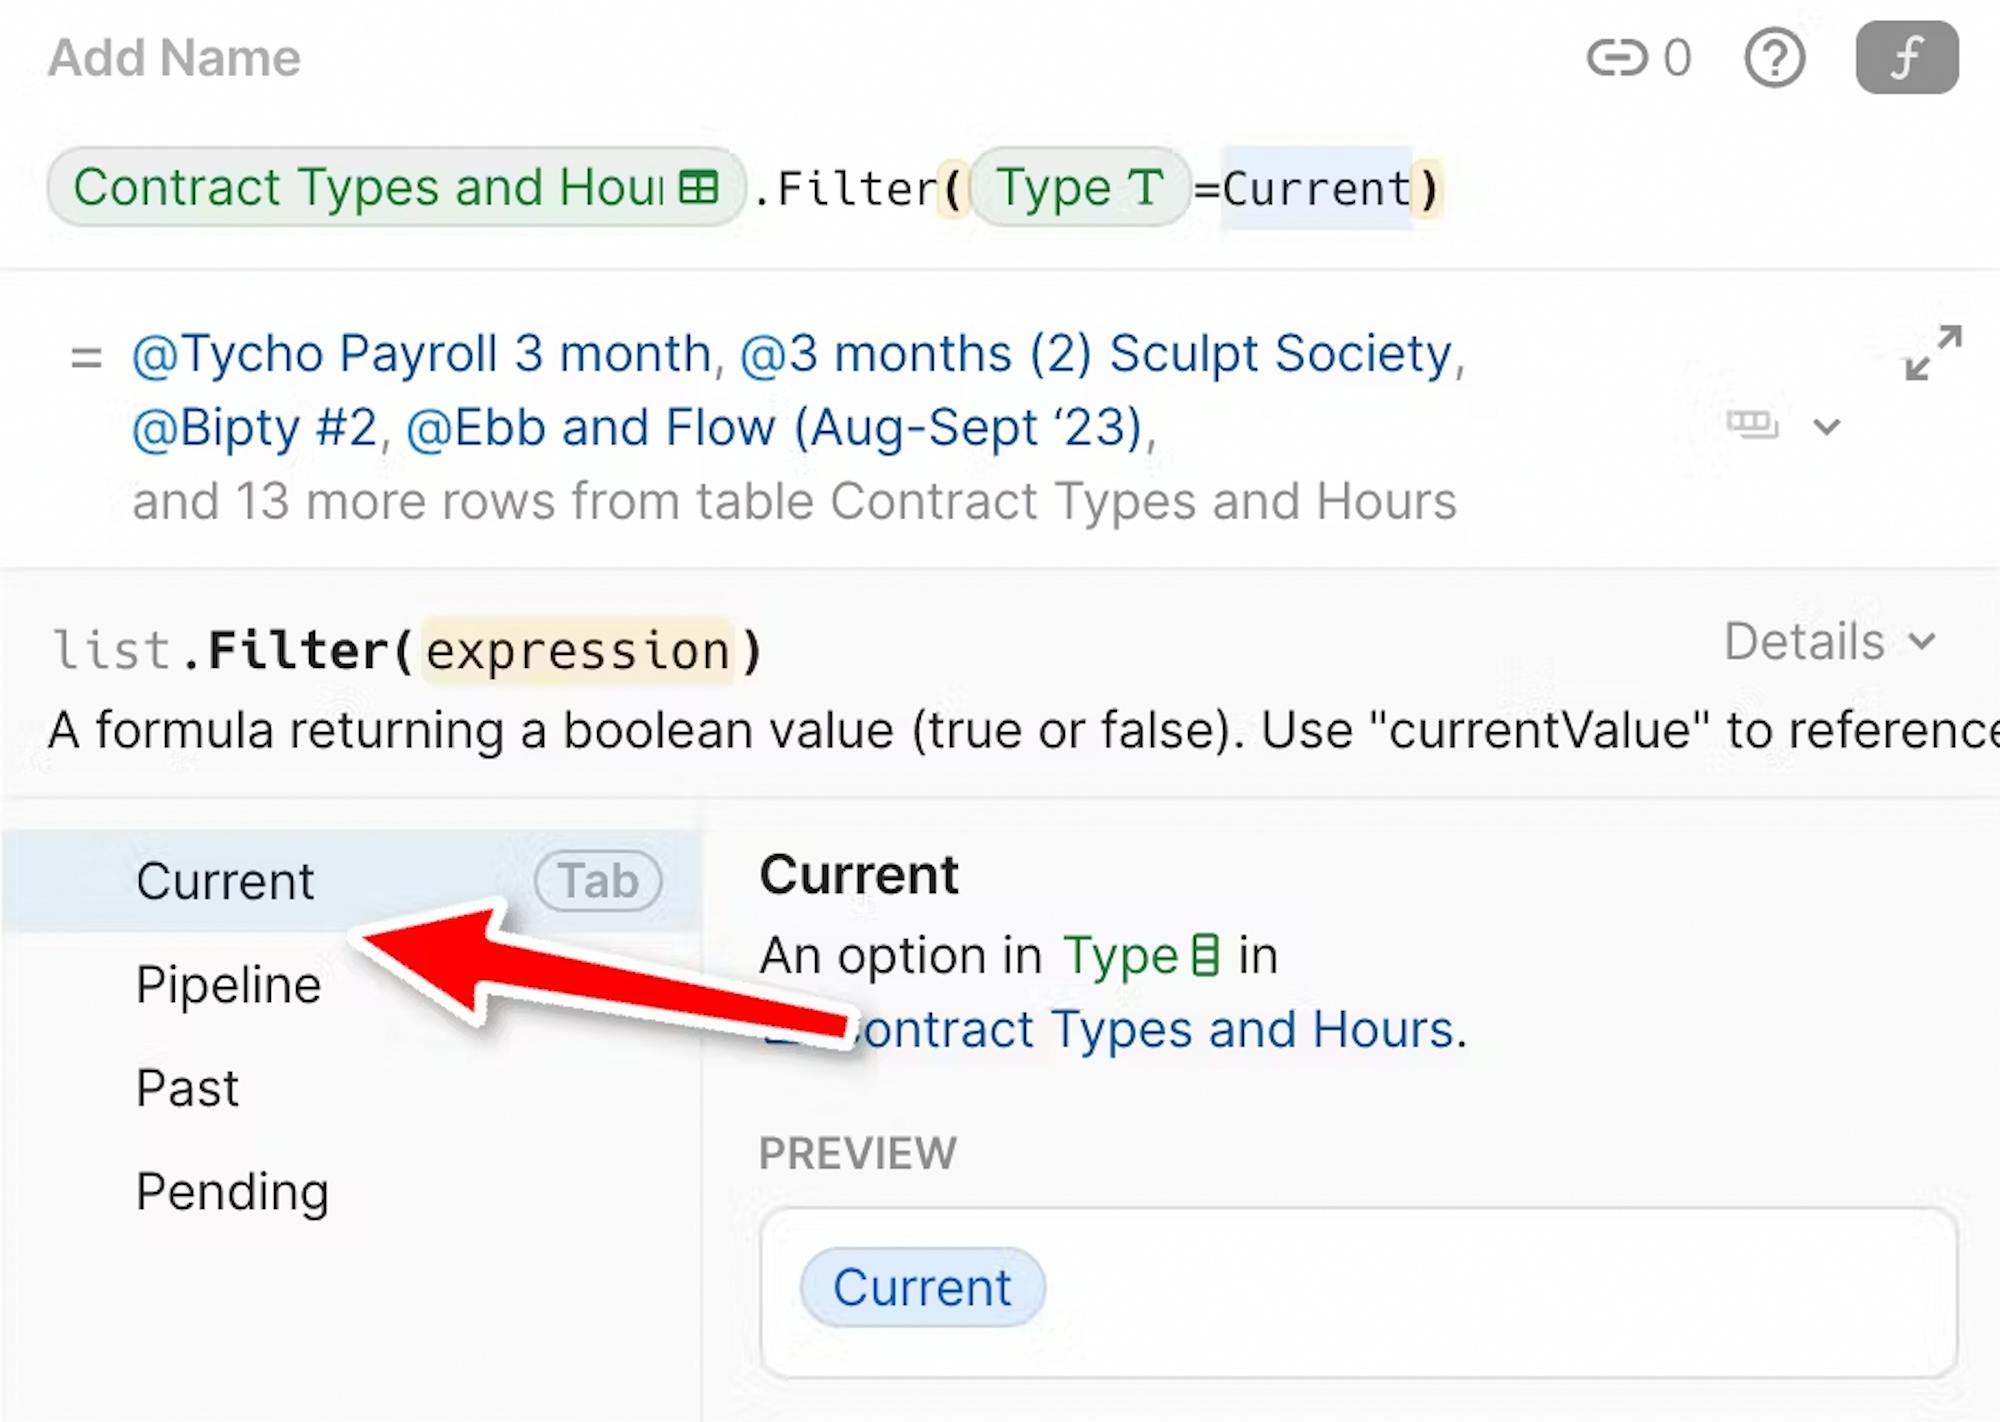
Task: Click the blue Current preview chip
Action: [922, 1287]
